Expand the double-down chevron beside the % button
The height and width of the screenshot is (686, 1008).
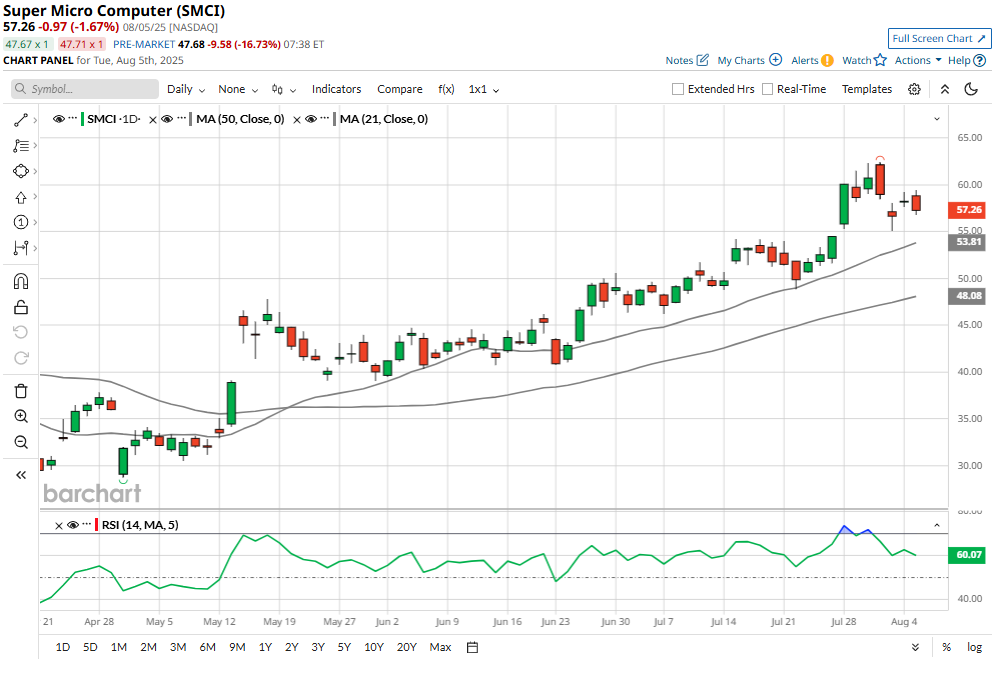[915, 647]
